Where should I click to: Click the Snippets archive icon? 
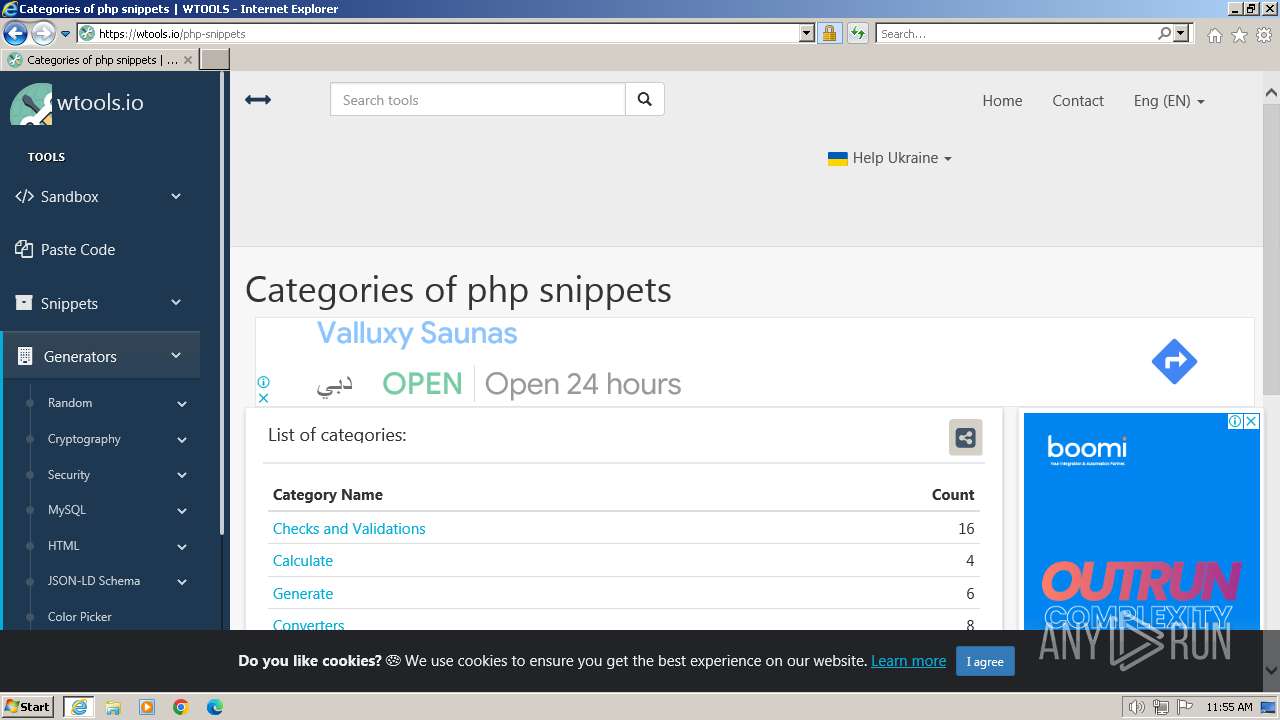pos(24,303)
